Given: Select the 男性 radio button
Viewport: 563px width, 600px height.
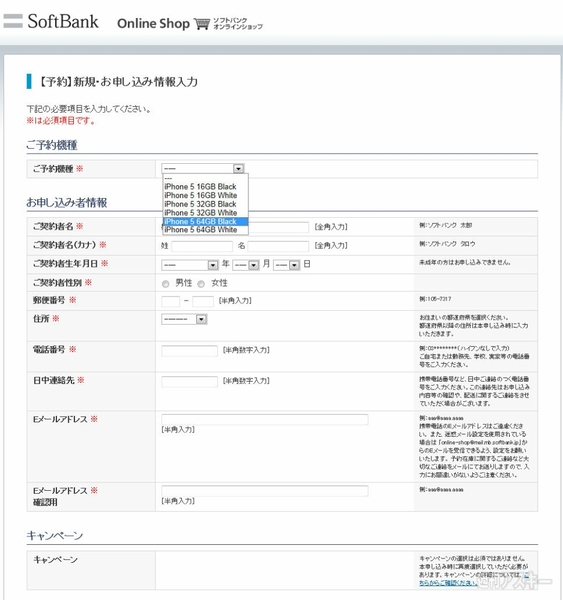Looking at the screenshot, I should (165, 284).
